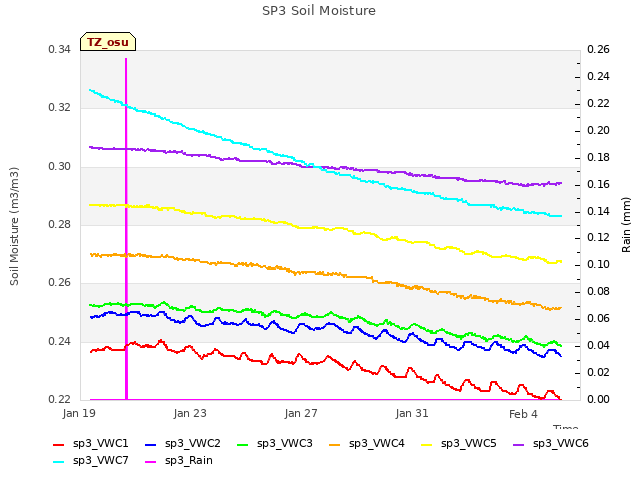Click the 0.26 right axis label
This screenshot has height=480, width=640.
coord(598,50)
